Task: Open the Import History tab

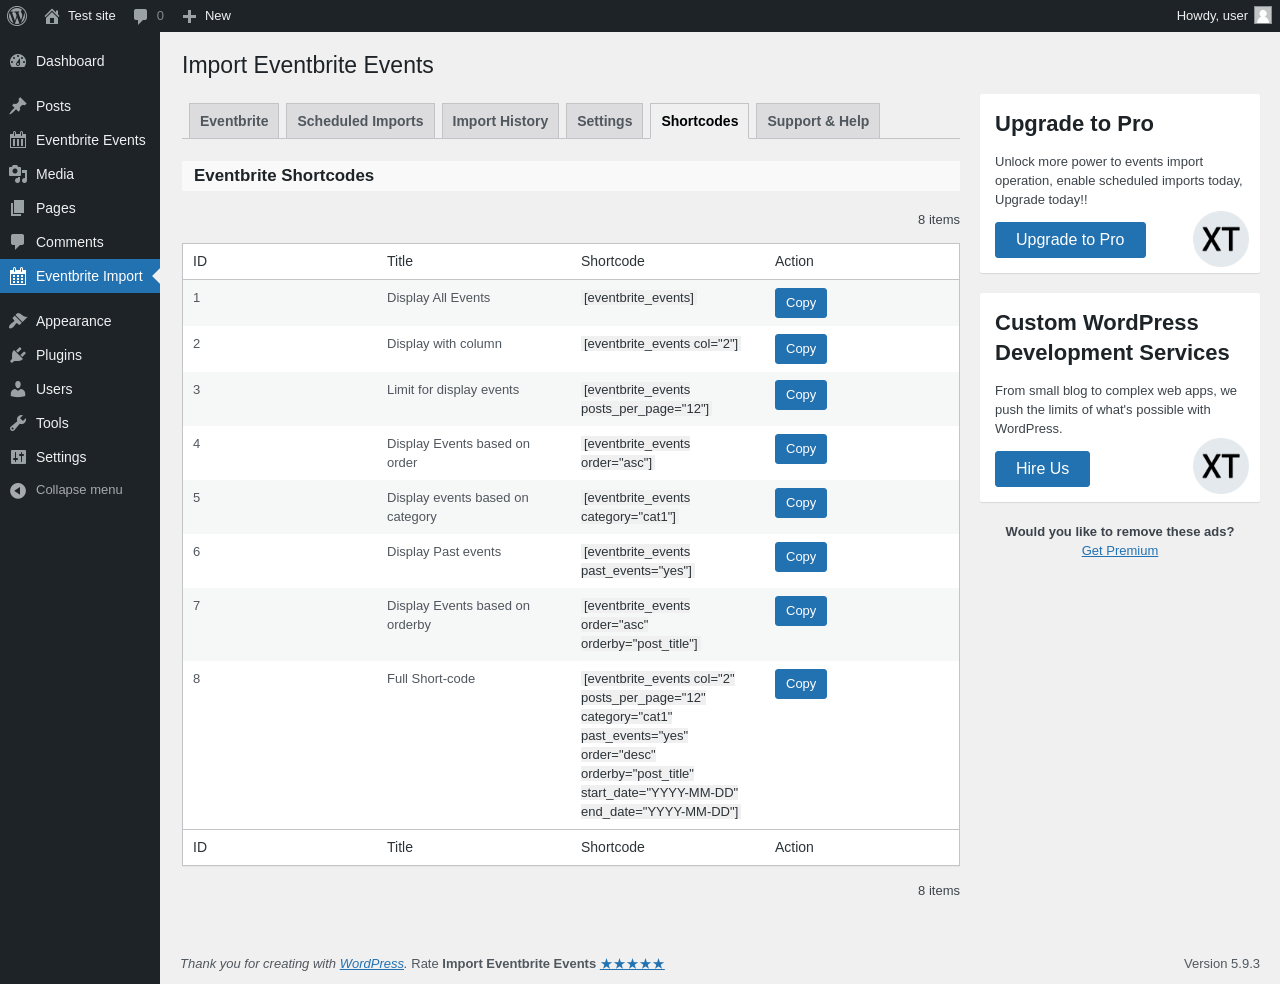Action: pyautogui.click(x=500, y=121)
